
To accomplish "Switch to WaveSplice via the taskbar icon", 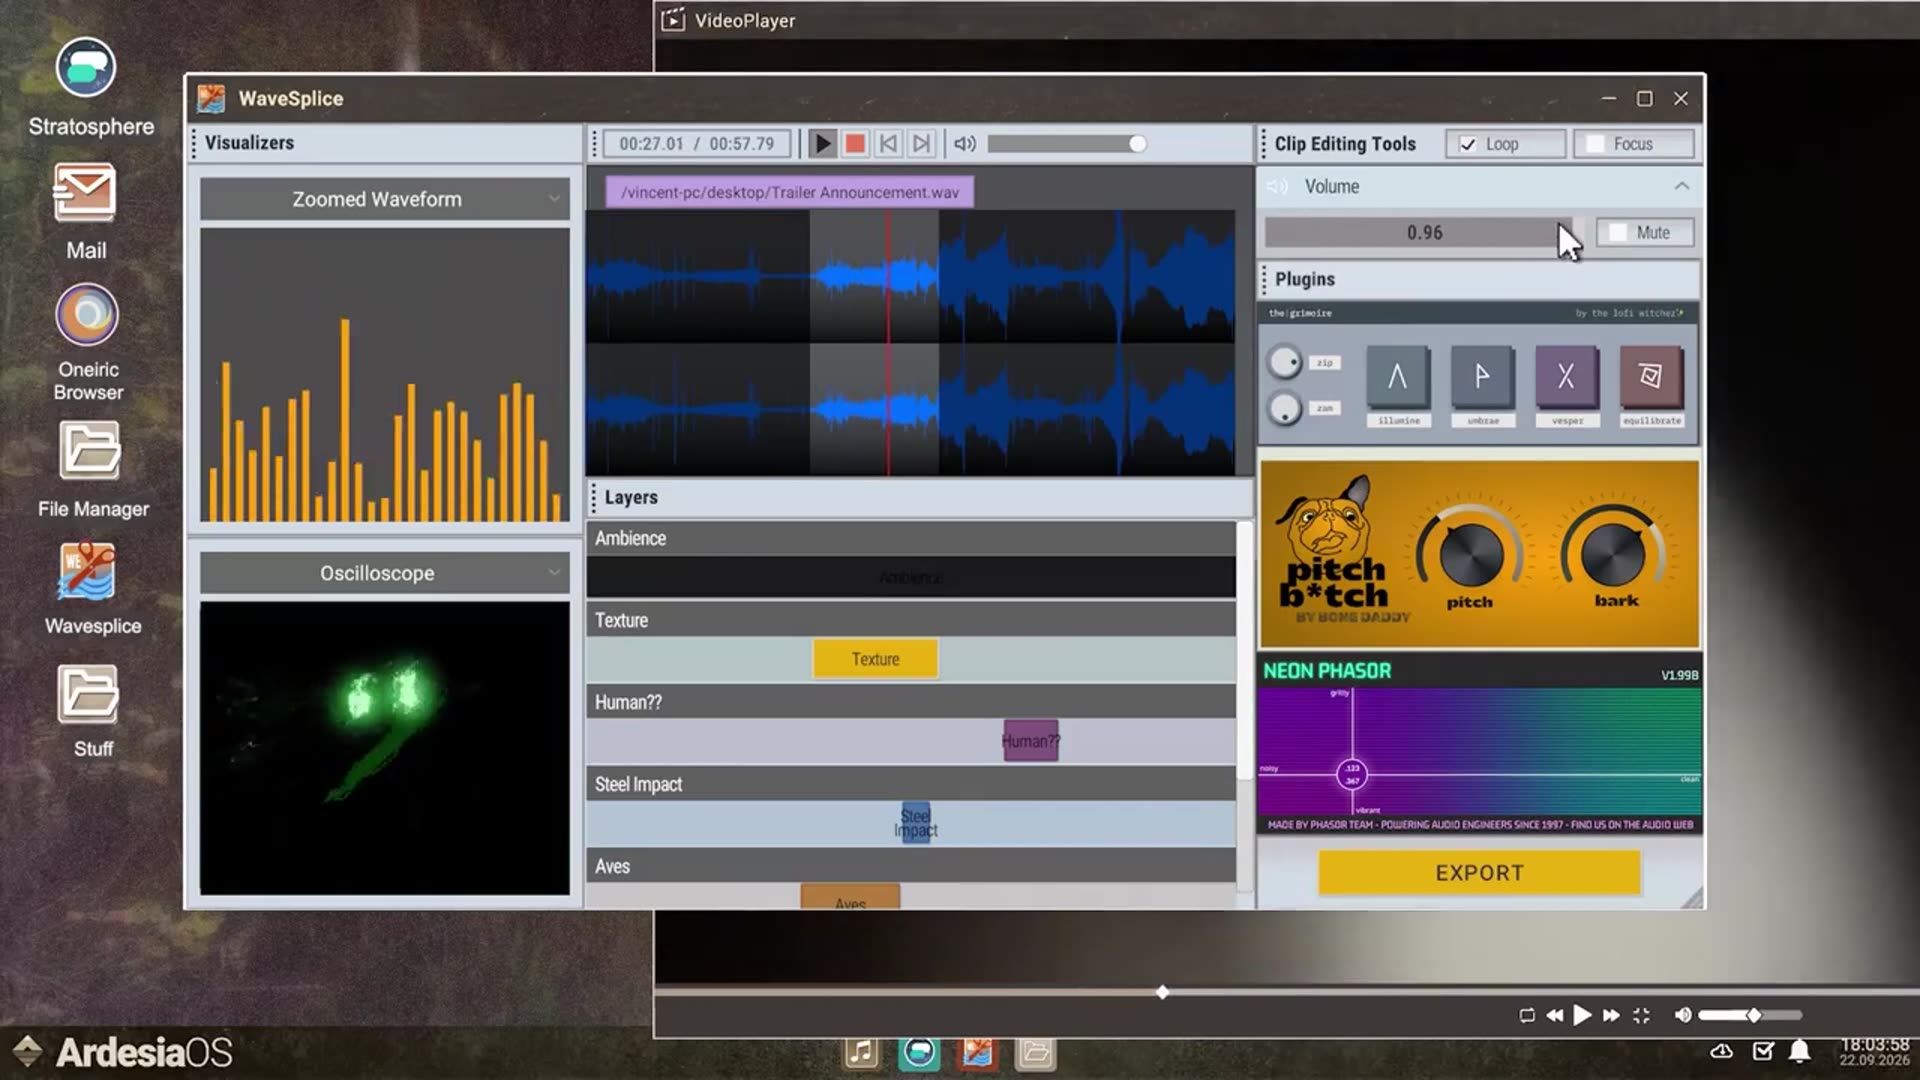I will tap(977, 1053).
